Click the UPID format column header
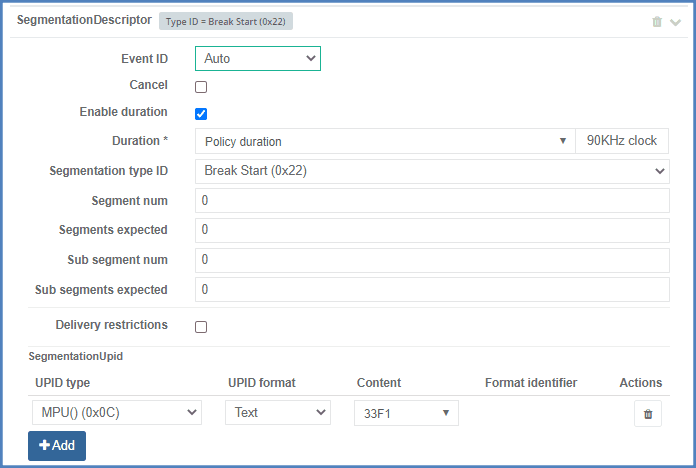The height and width of the screenshot is (468, 696). (262, 383)
